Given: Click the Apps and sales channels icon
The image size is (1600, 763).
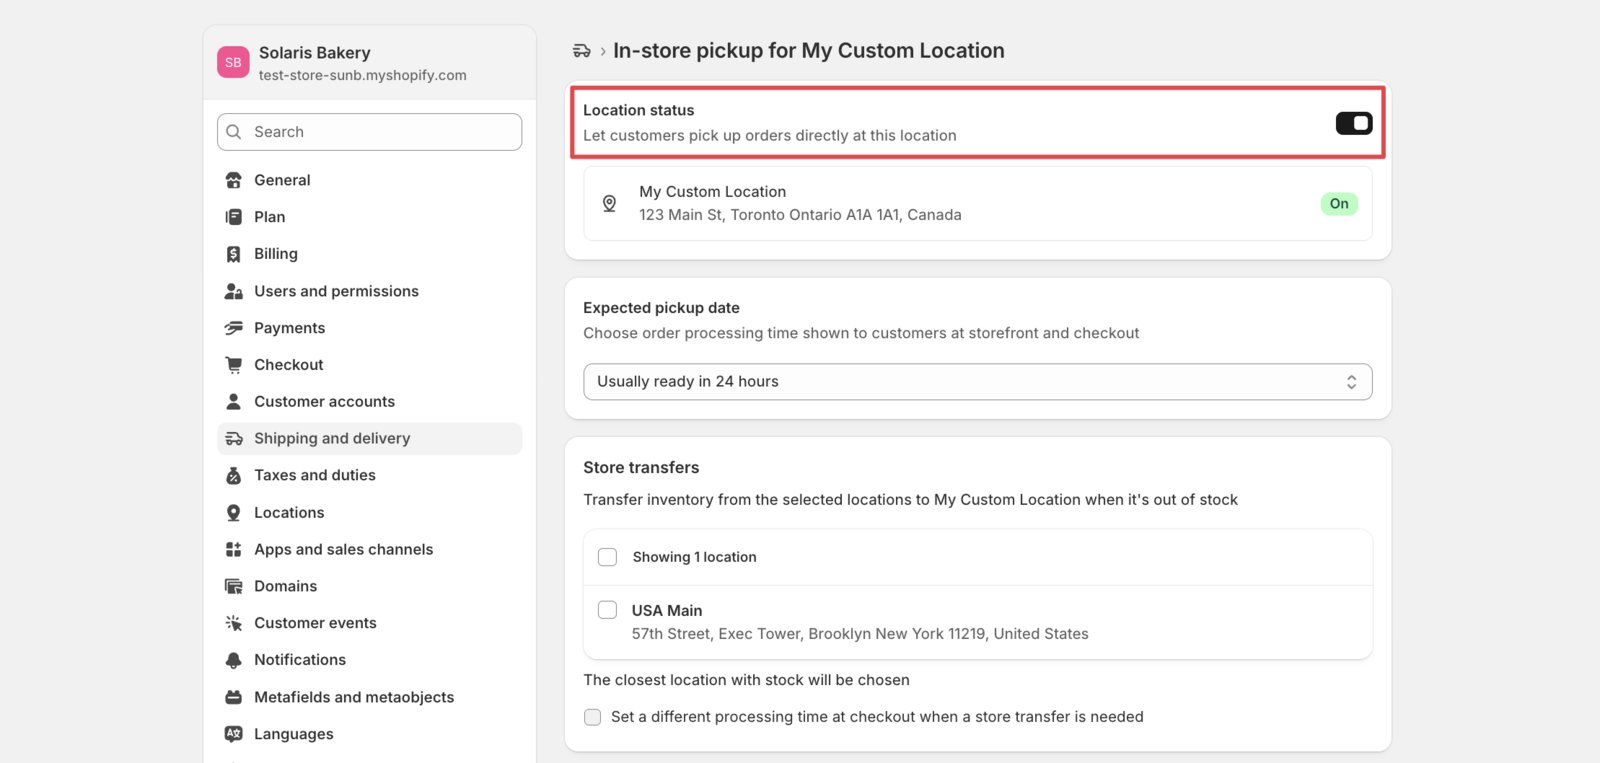Looking at the screenshot, I should [x=233, y=549].
